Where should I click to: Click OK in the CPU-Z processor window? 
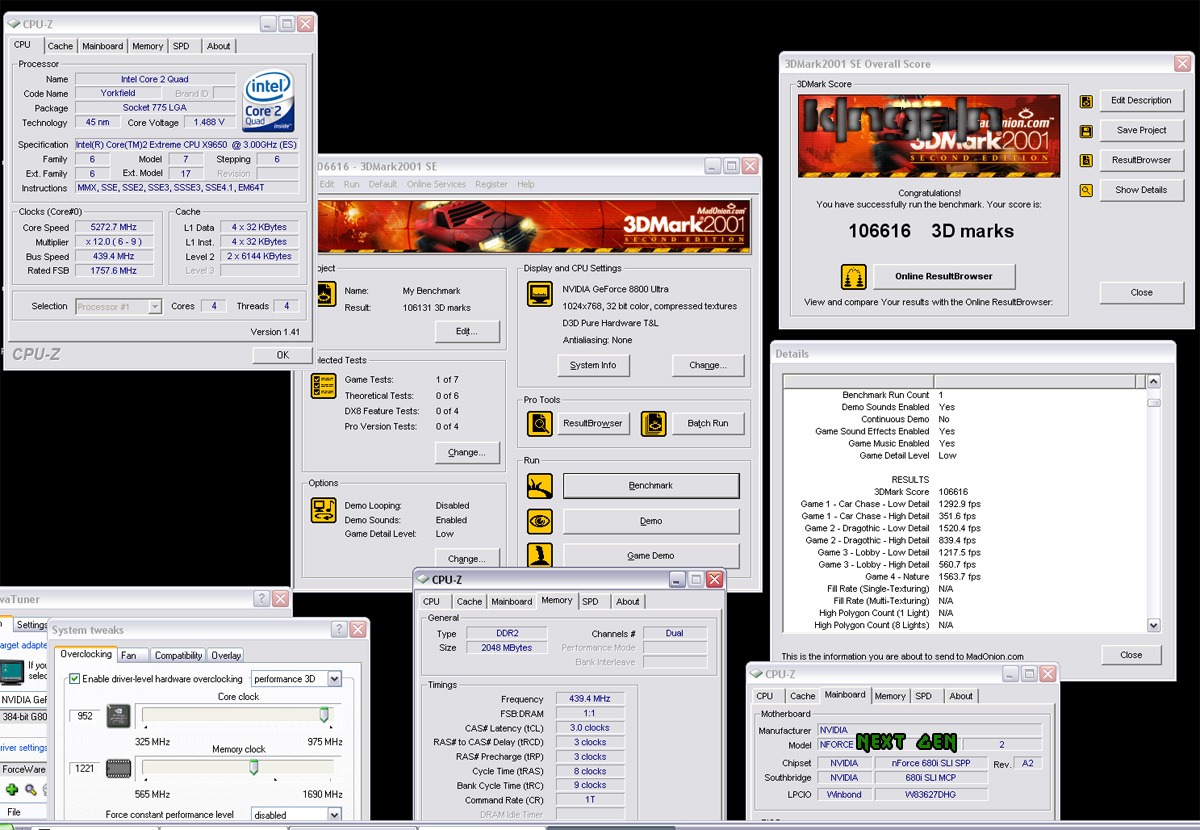tap(282, 355)
